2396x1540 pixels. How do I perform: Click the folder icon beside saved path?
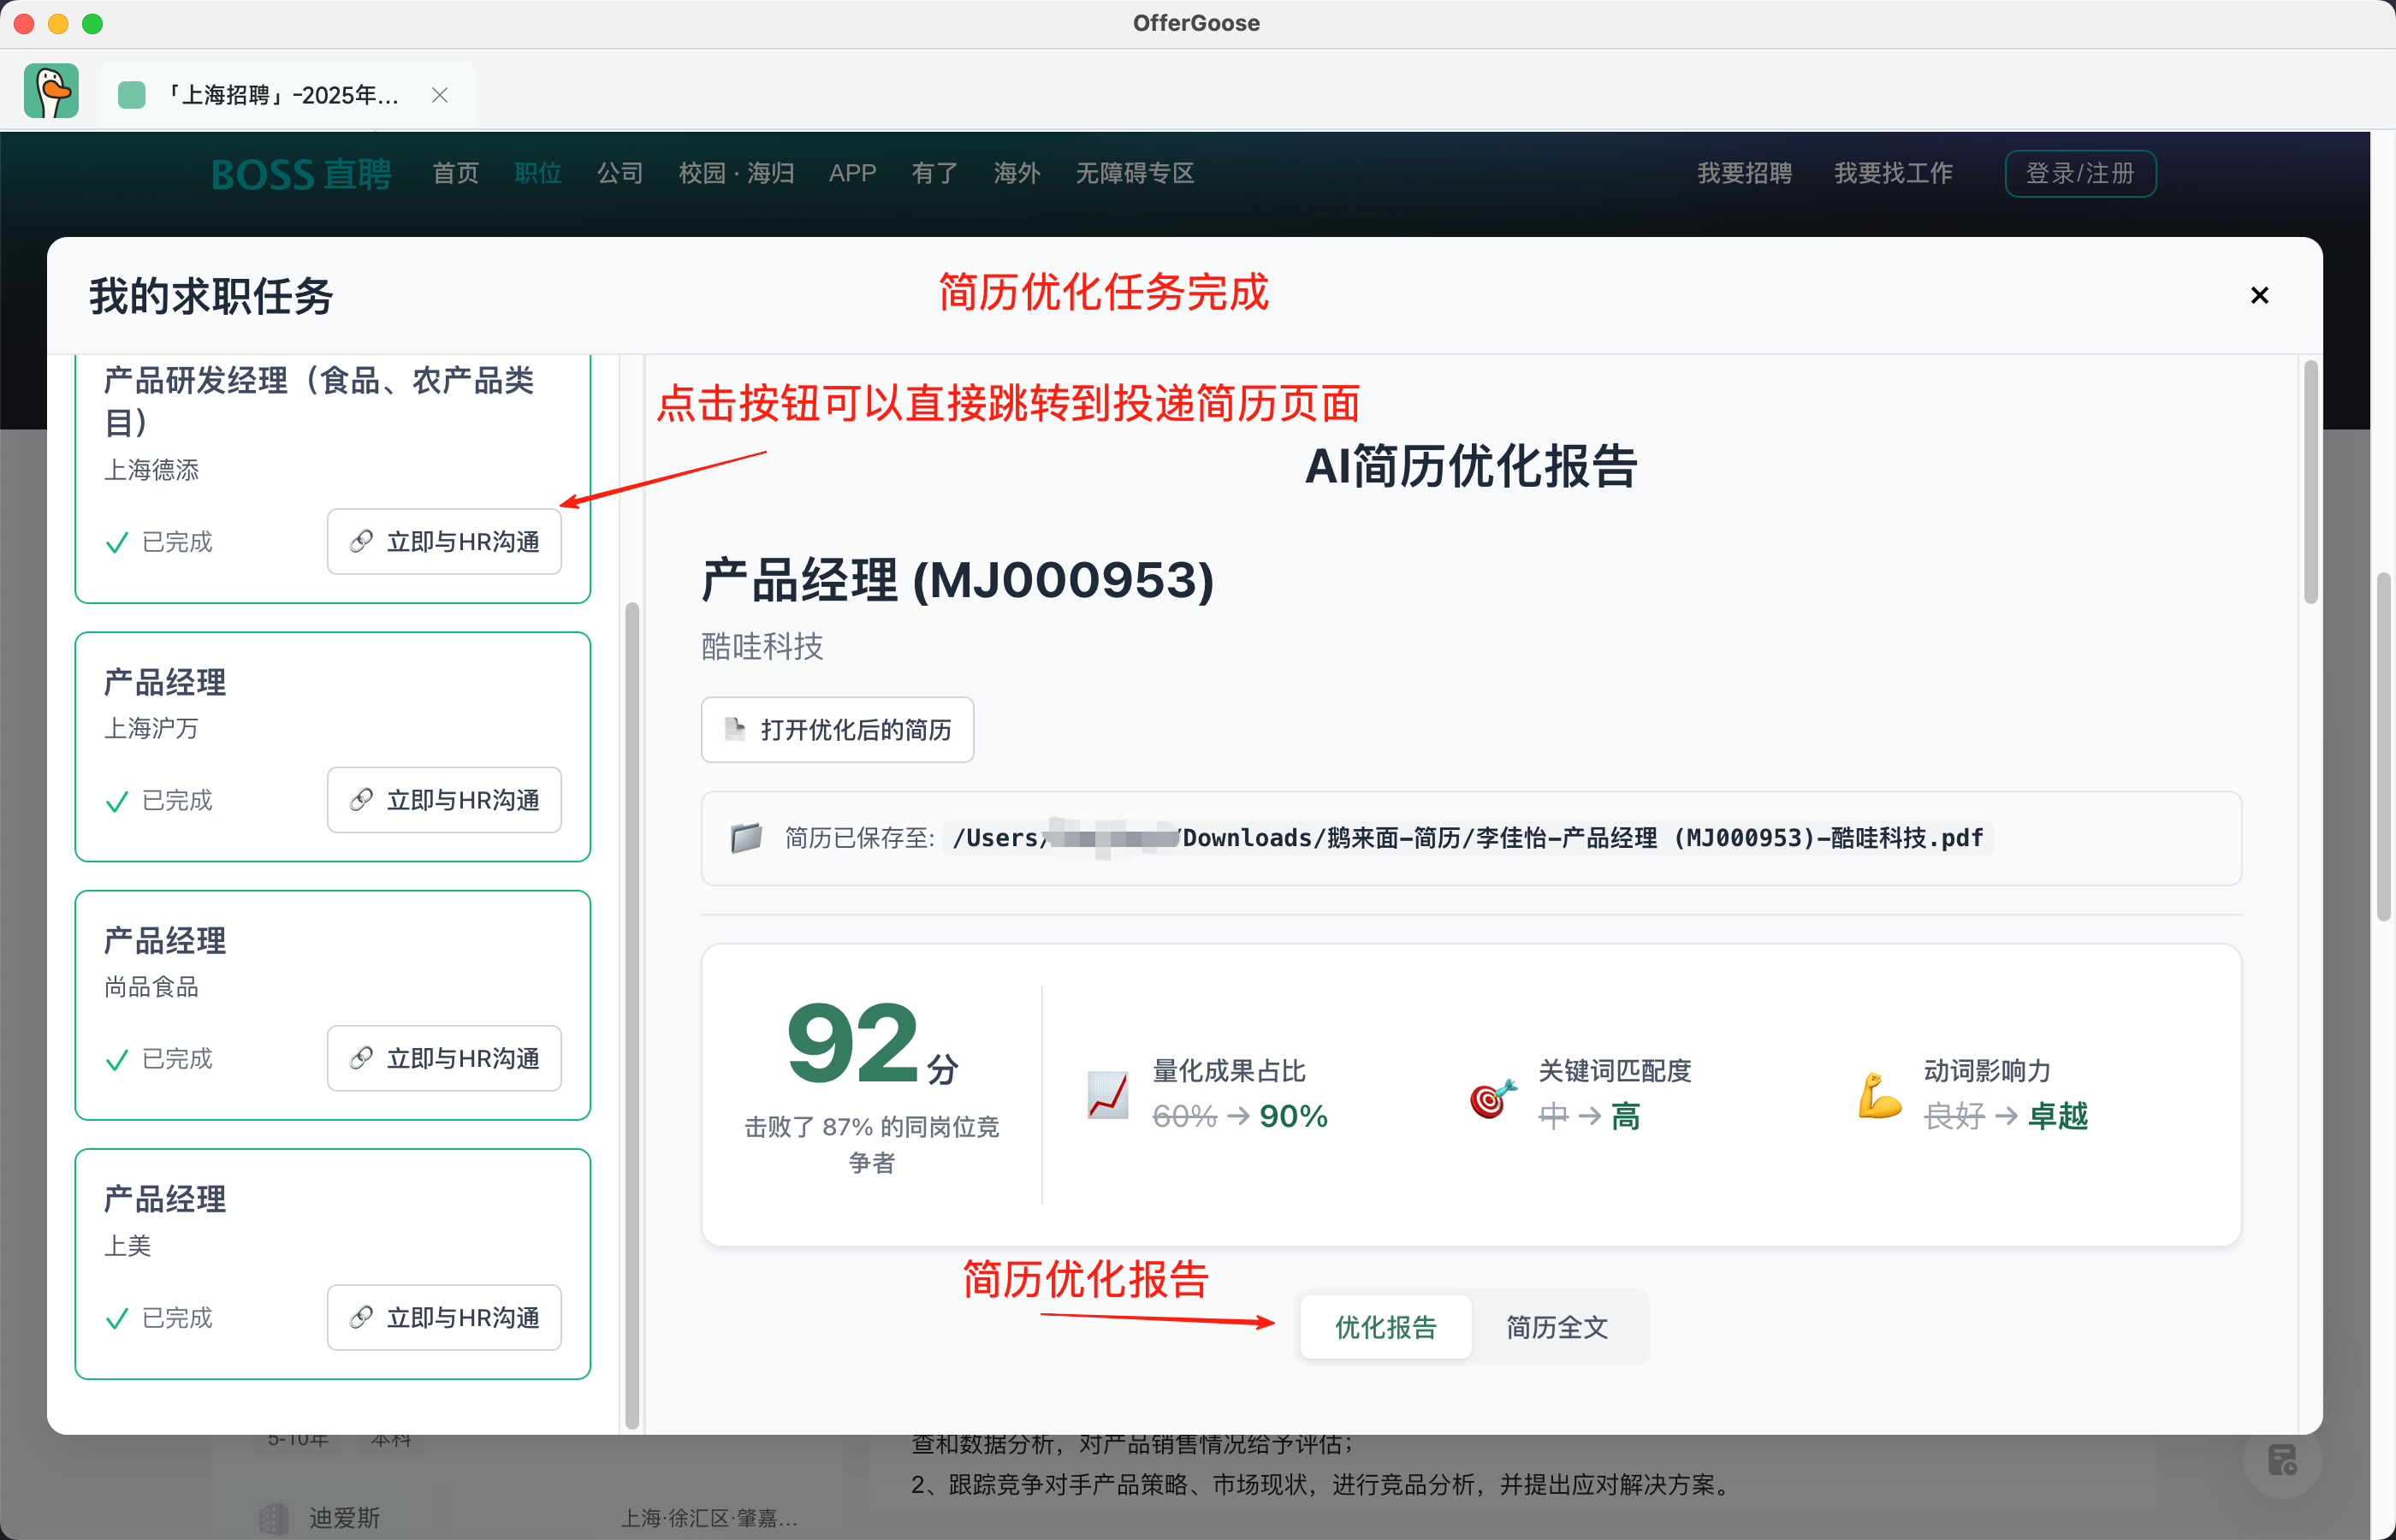[x=746, y=838]
